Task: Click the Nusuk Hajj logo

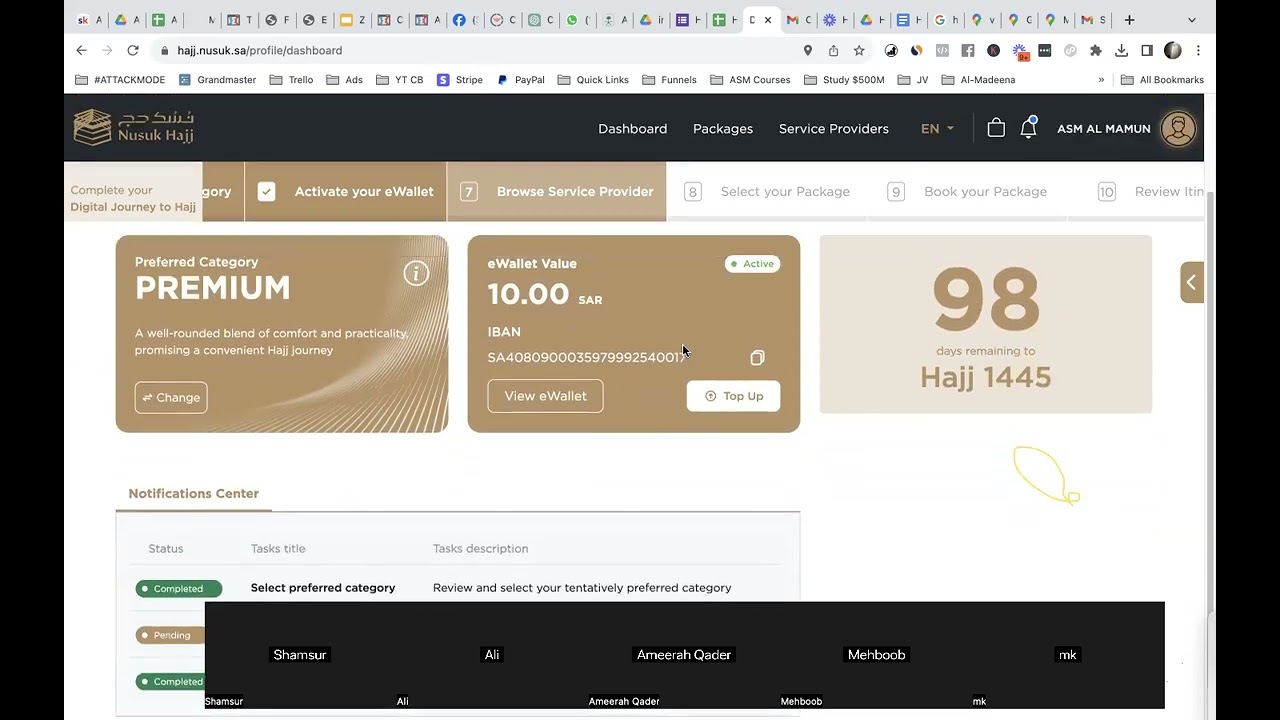Action: 134,128
